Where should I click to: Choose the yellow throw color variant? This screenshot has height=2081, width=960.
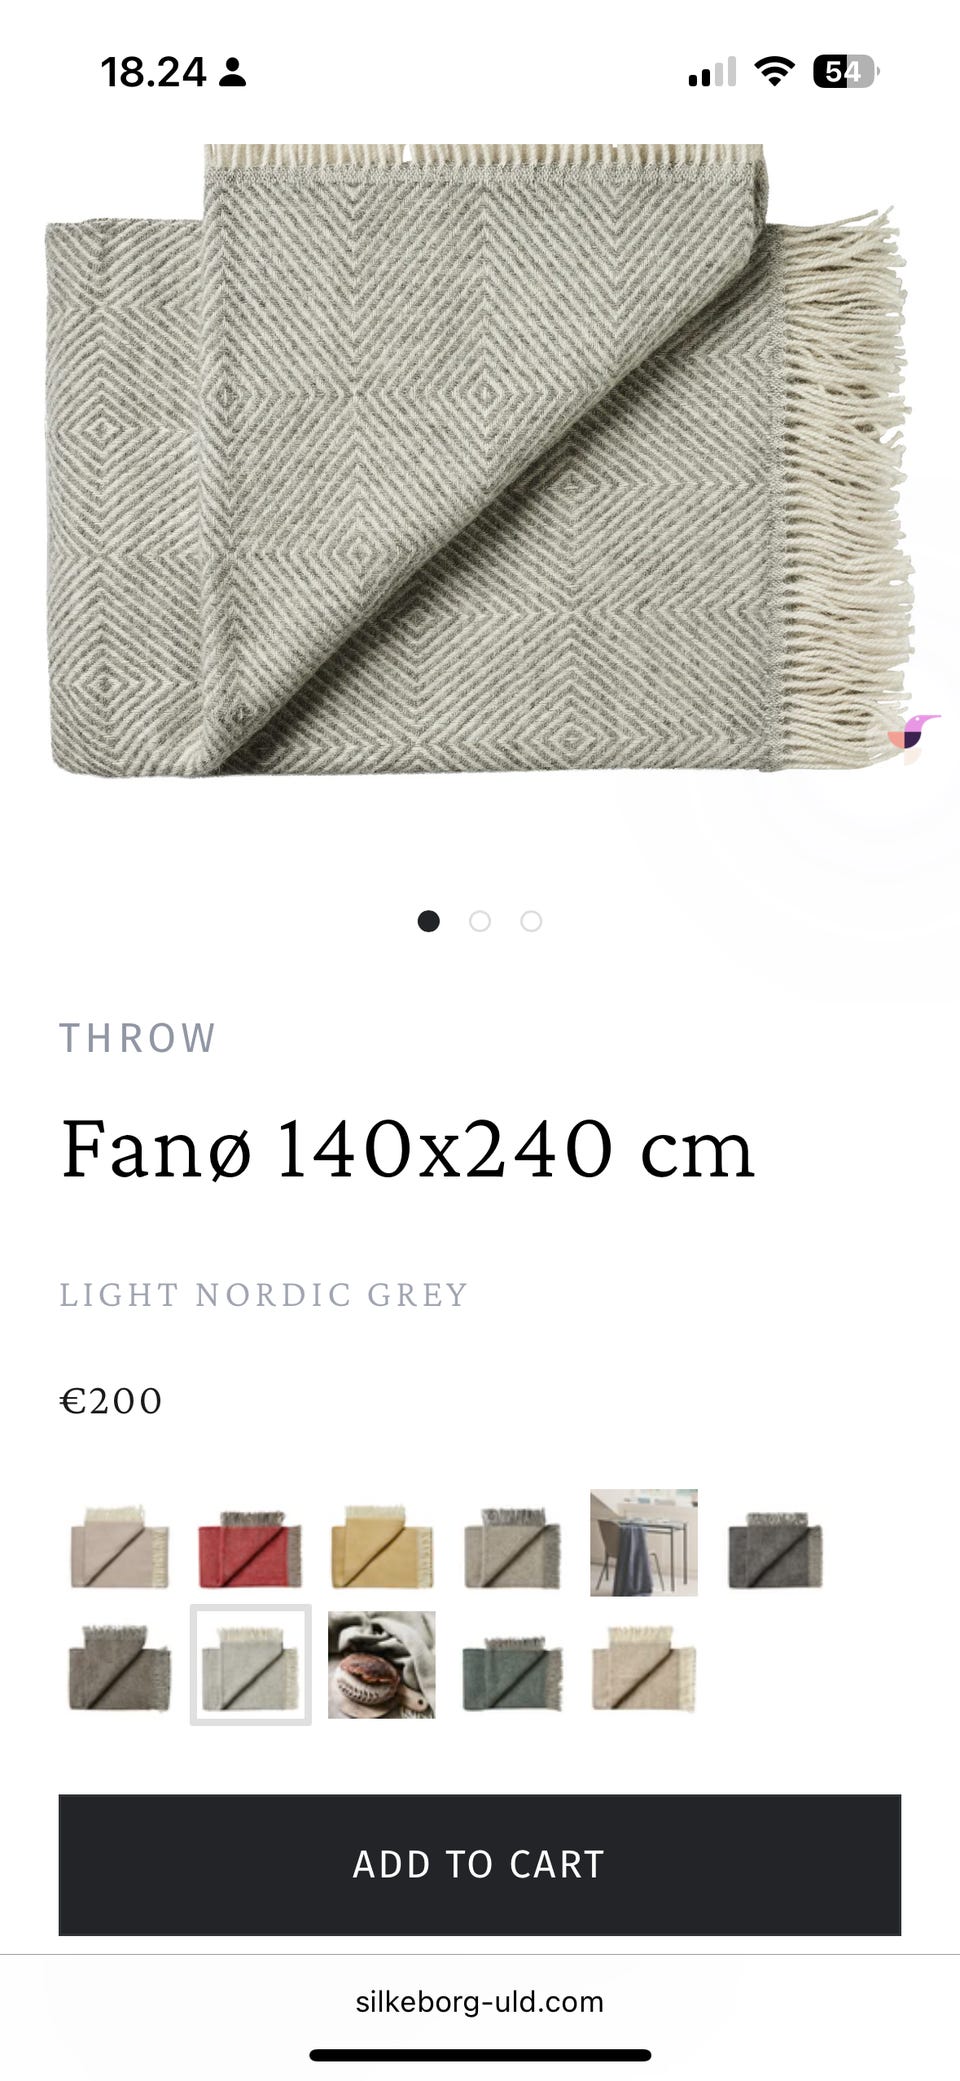(382, 1546)
